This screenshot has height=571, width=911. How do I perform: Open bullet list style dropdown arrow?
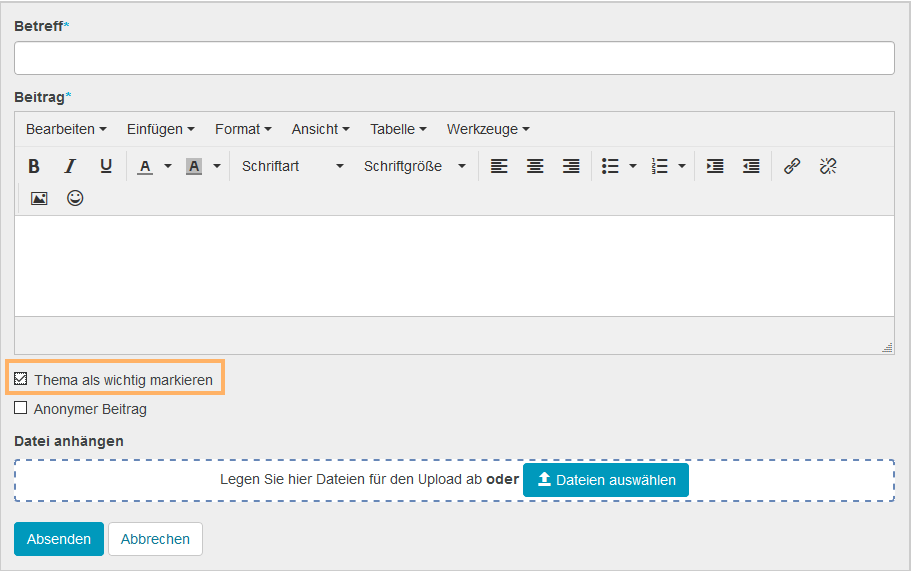(x=632, y=166)
